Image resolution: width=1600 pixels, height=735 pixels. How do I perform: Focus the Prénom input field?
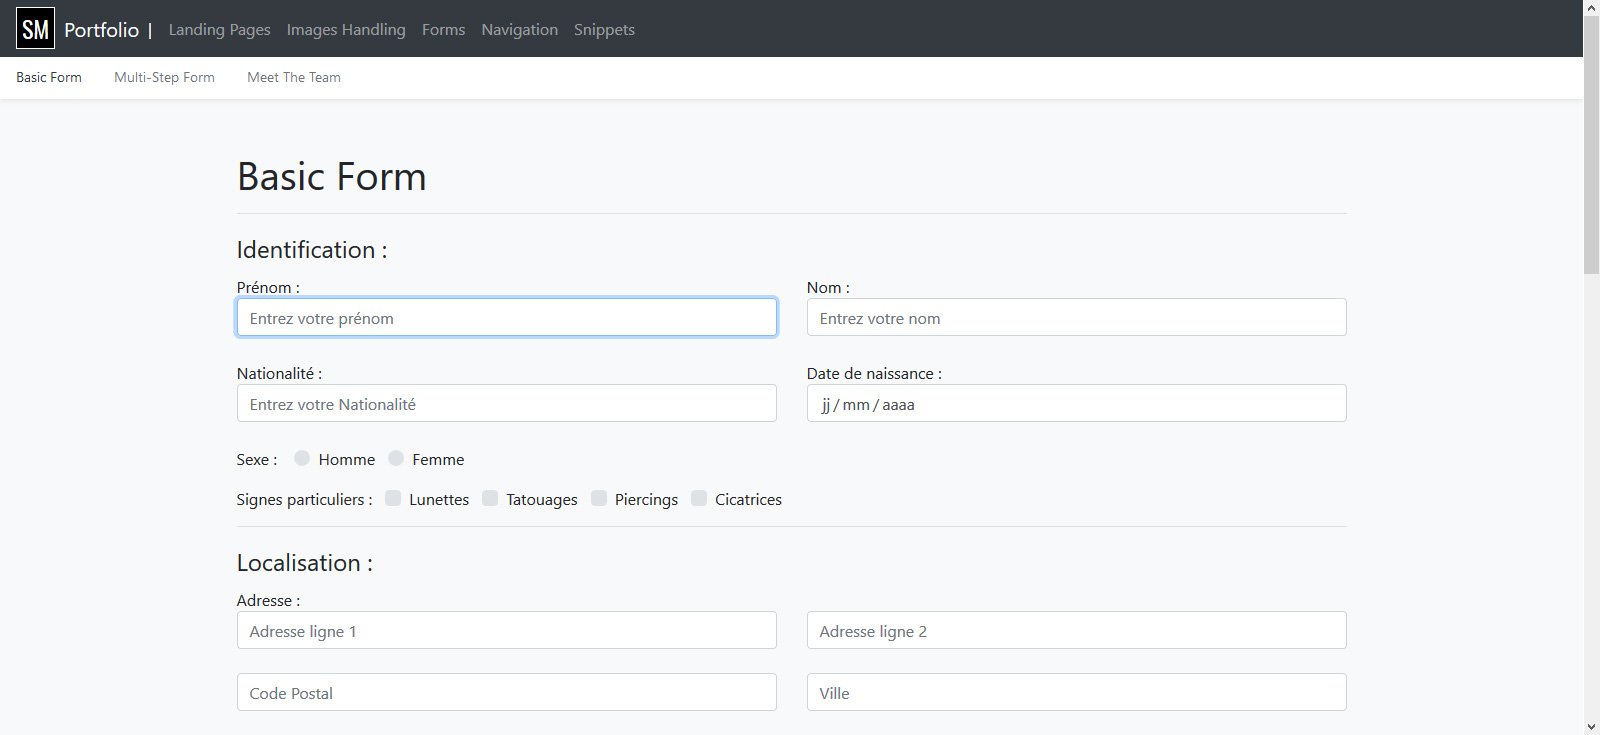point(506,317)
